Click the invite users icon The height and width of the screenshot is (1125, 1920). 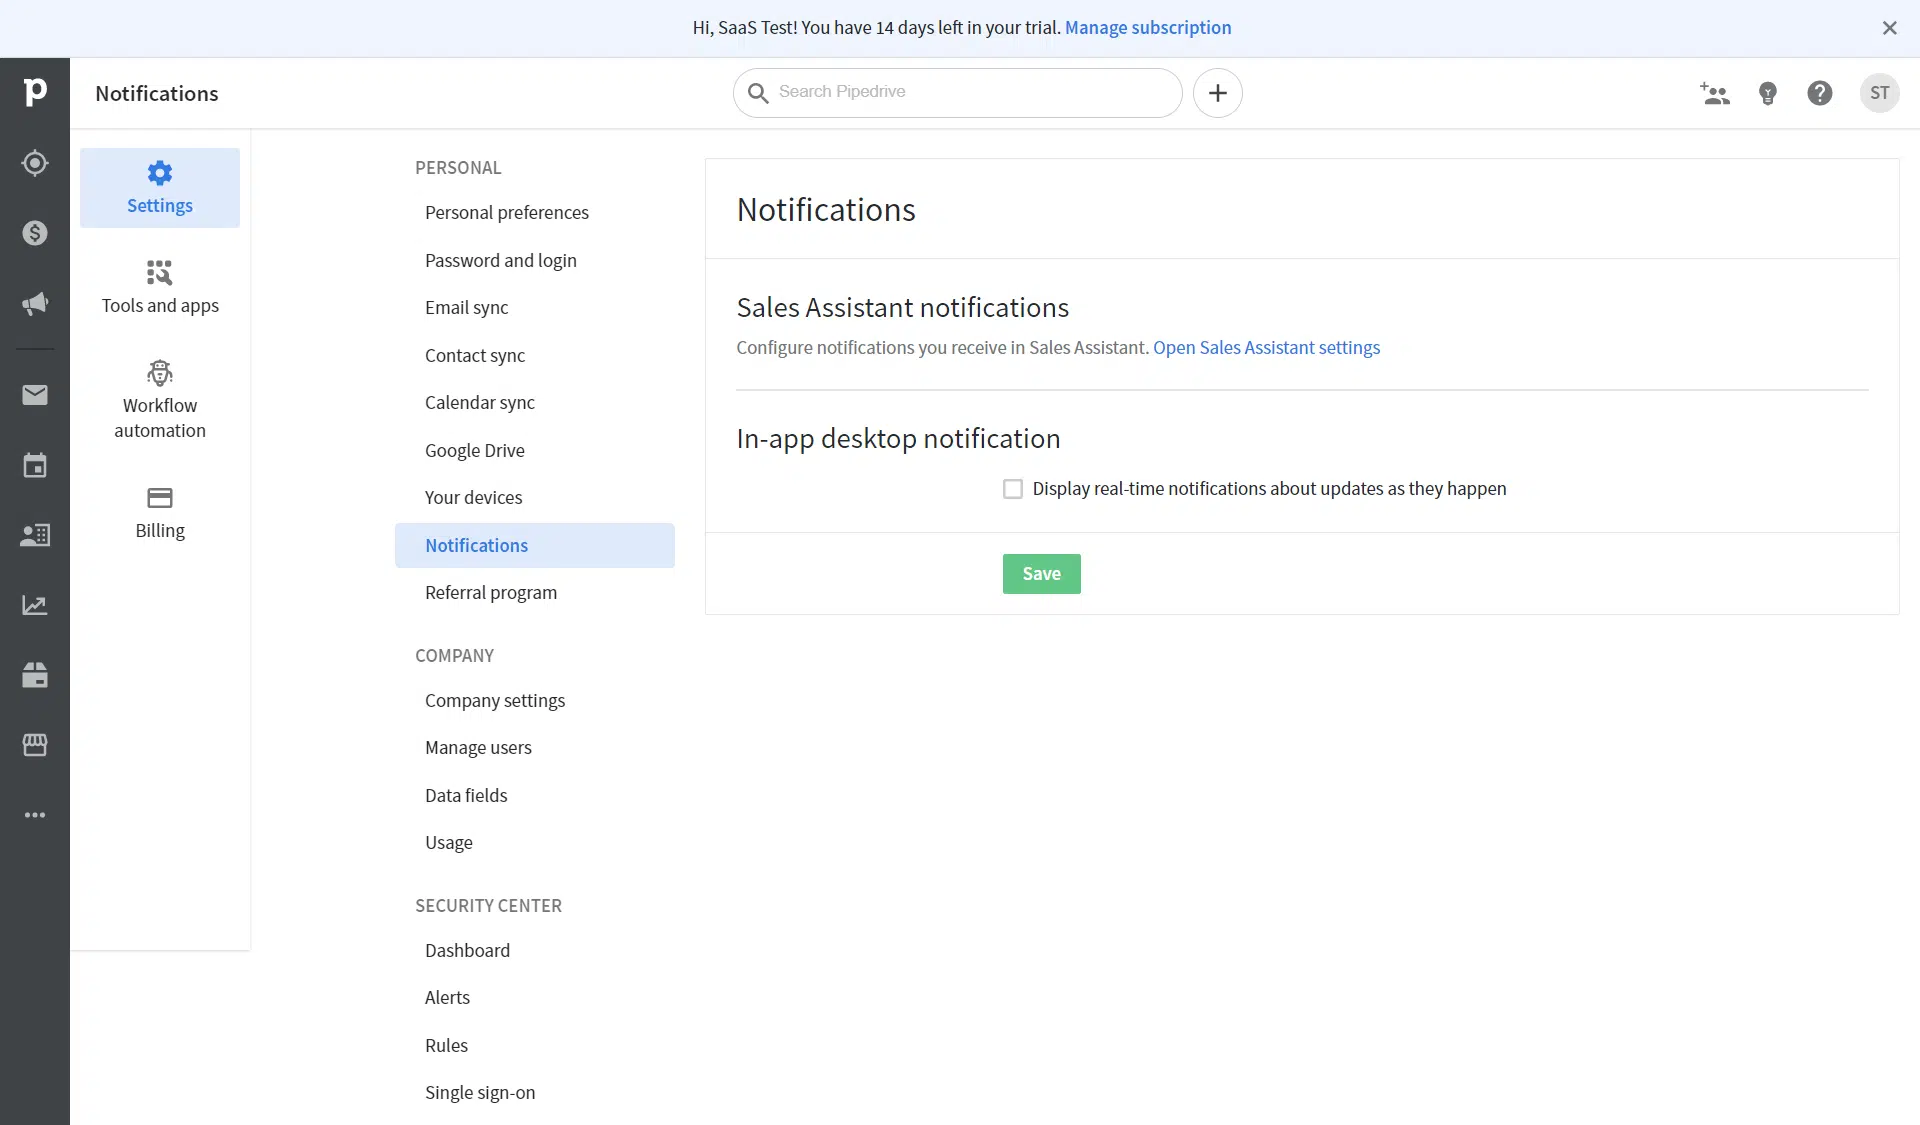(x=1715, y=93)
